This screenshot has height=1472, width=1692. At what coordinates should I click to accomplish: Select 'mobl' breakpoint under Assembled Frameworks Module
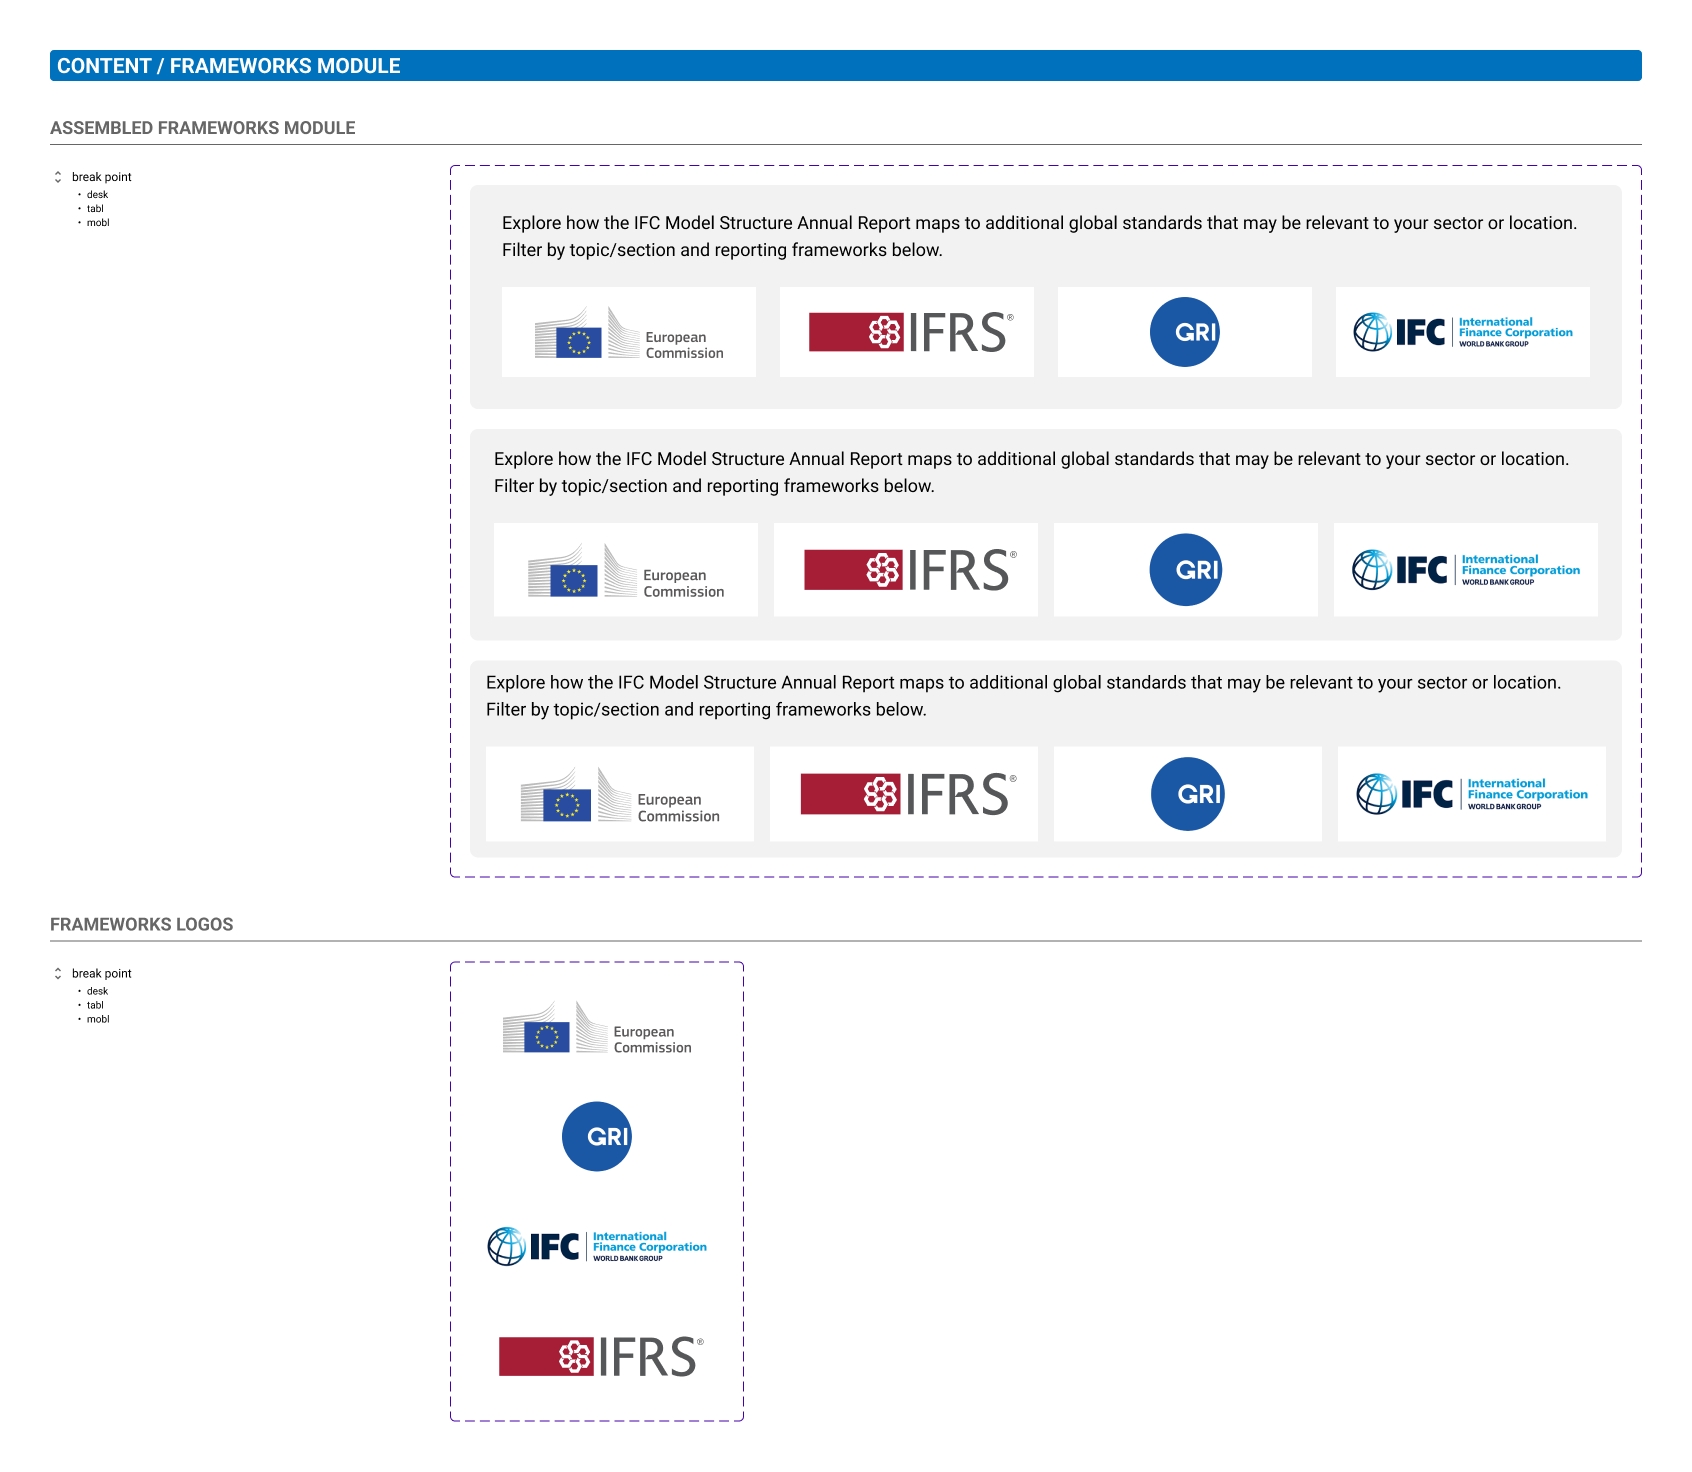tap(98, 223)
